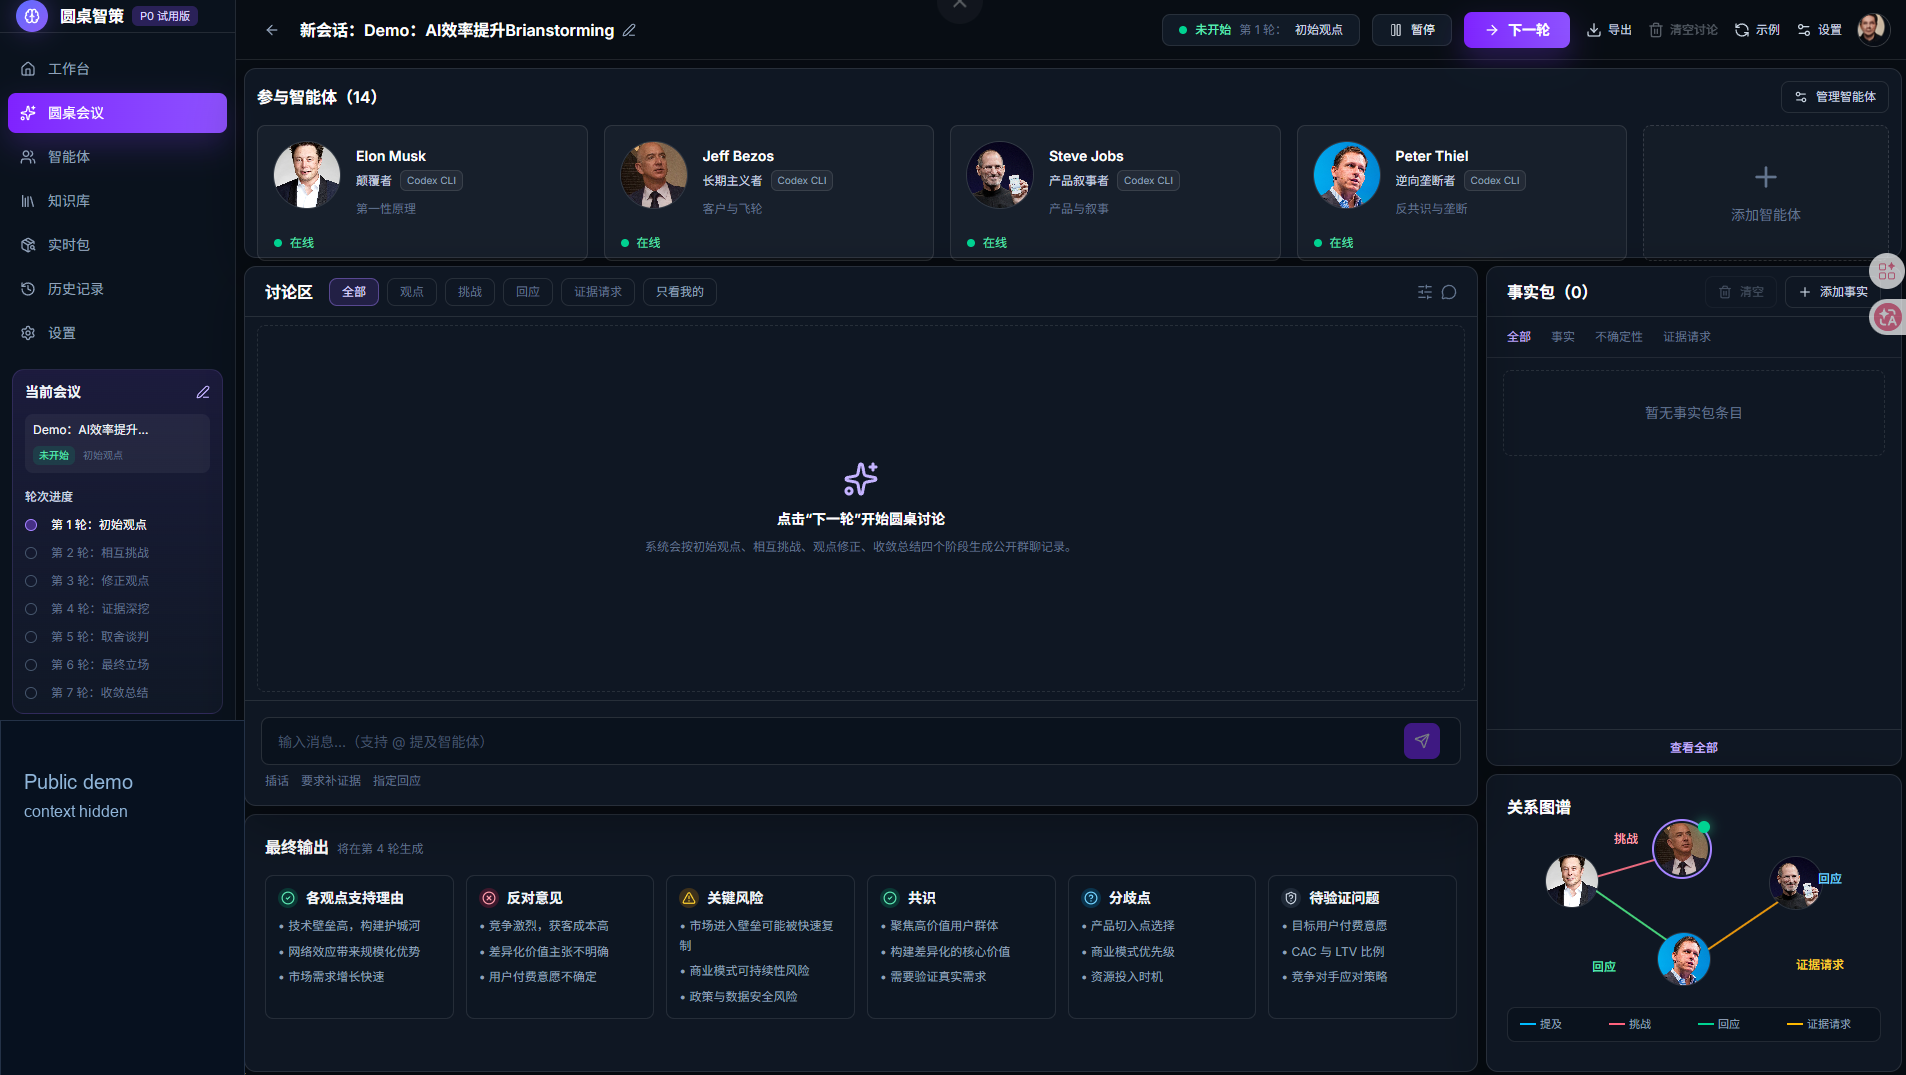The height and width of the screenshot is (1075, 1906).
Task: Click Jeff Bezos avatar in agent card
Action: (653, 175)
